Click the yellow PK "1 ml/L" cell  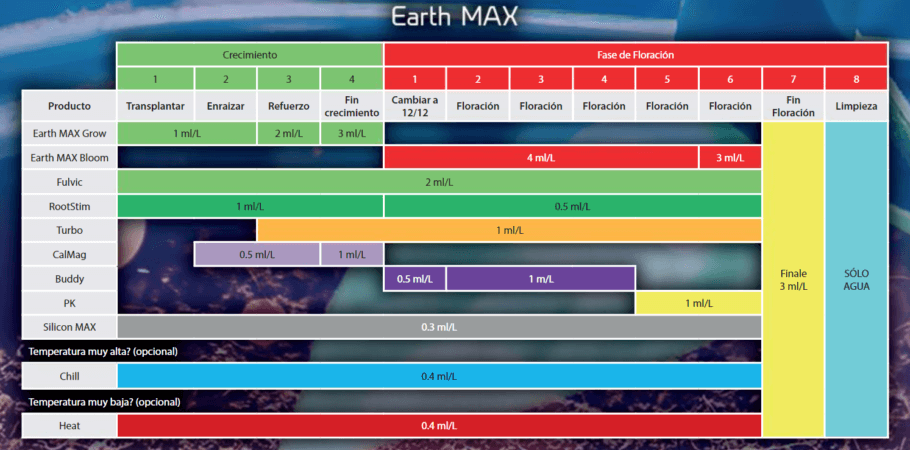699,303
